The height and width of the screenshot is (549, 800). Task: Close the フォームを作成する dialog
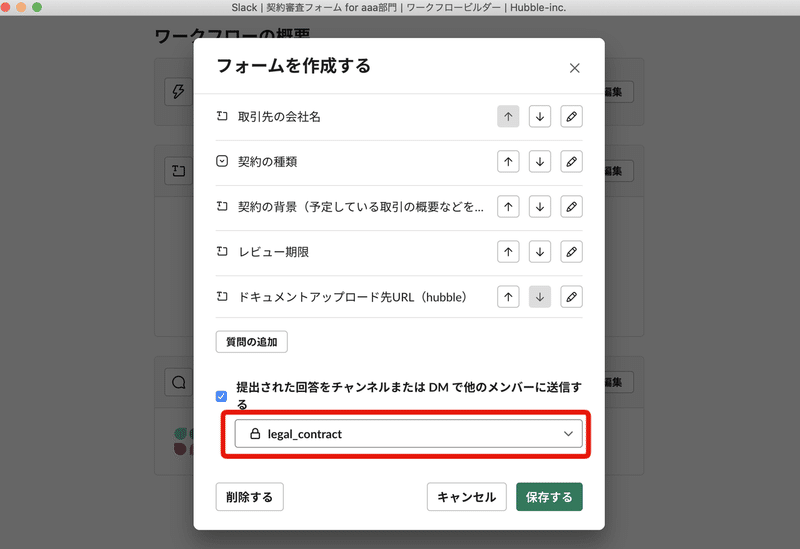pos(574,68)
